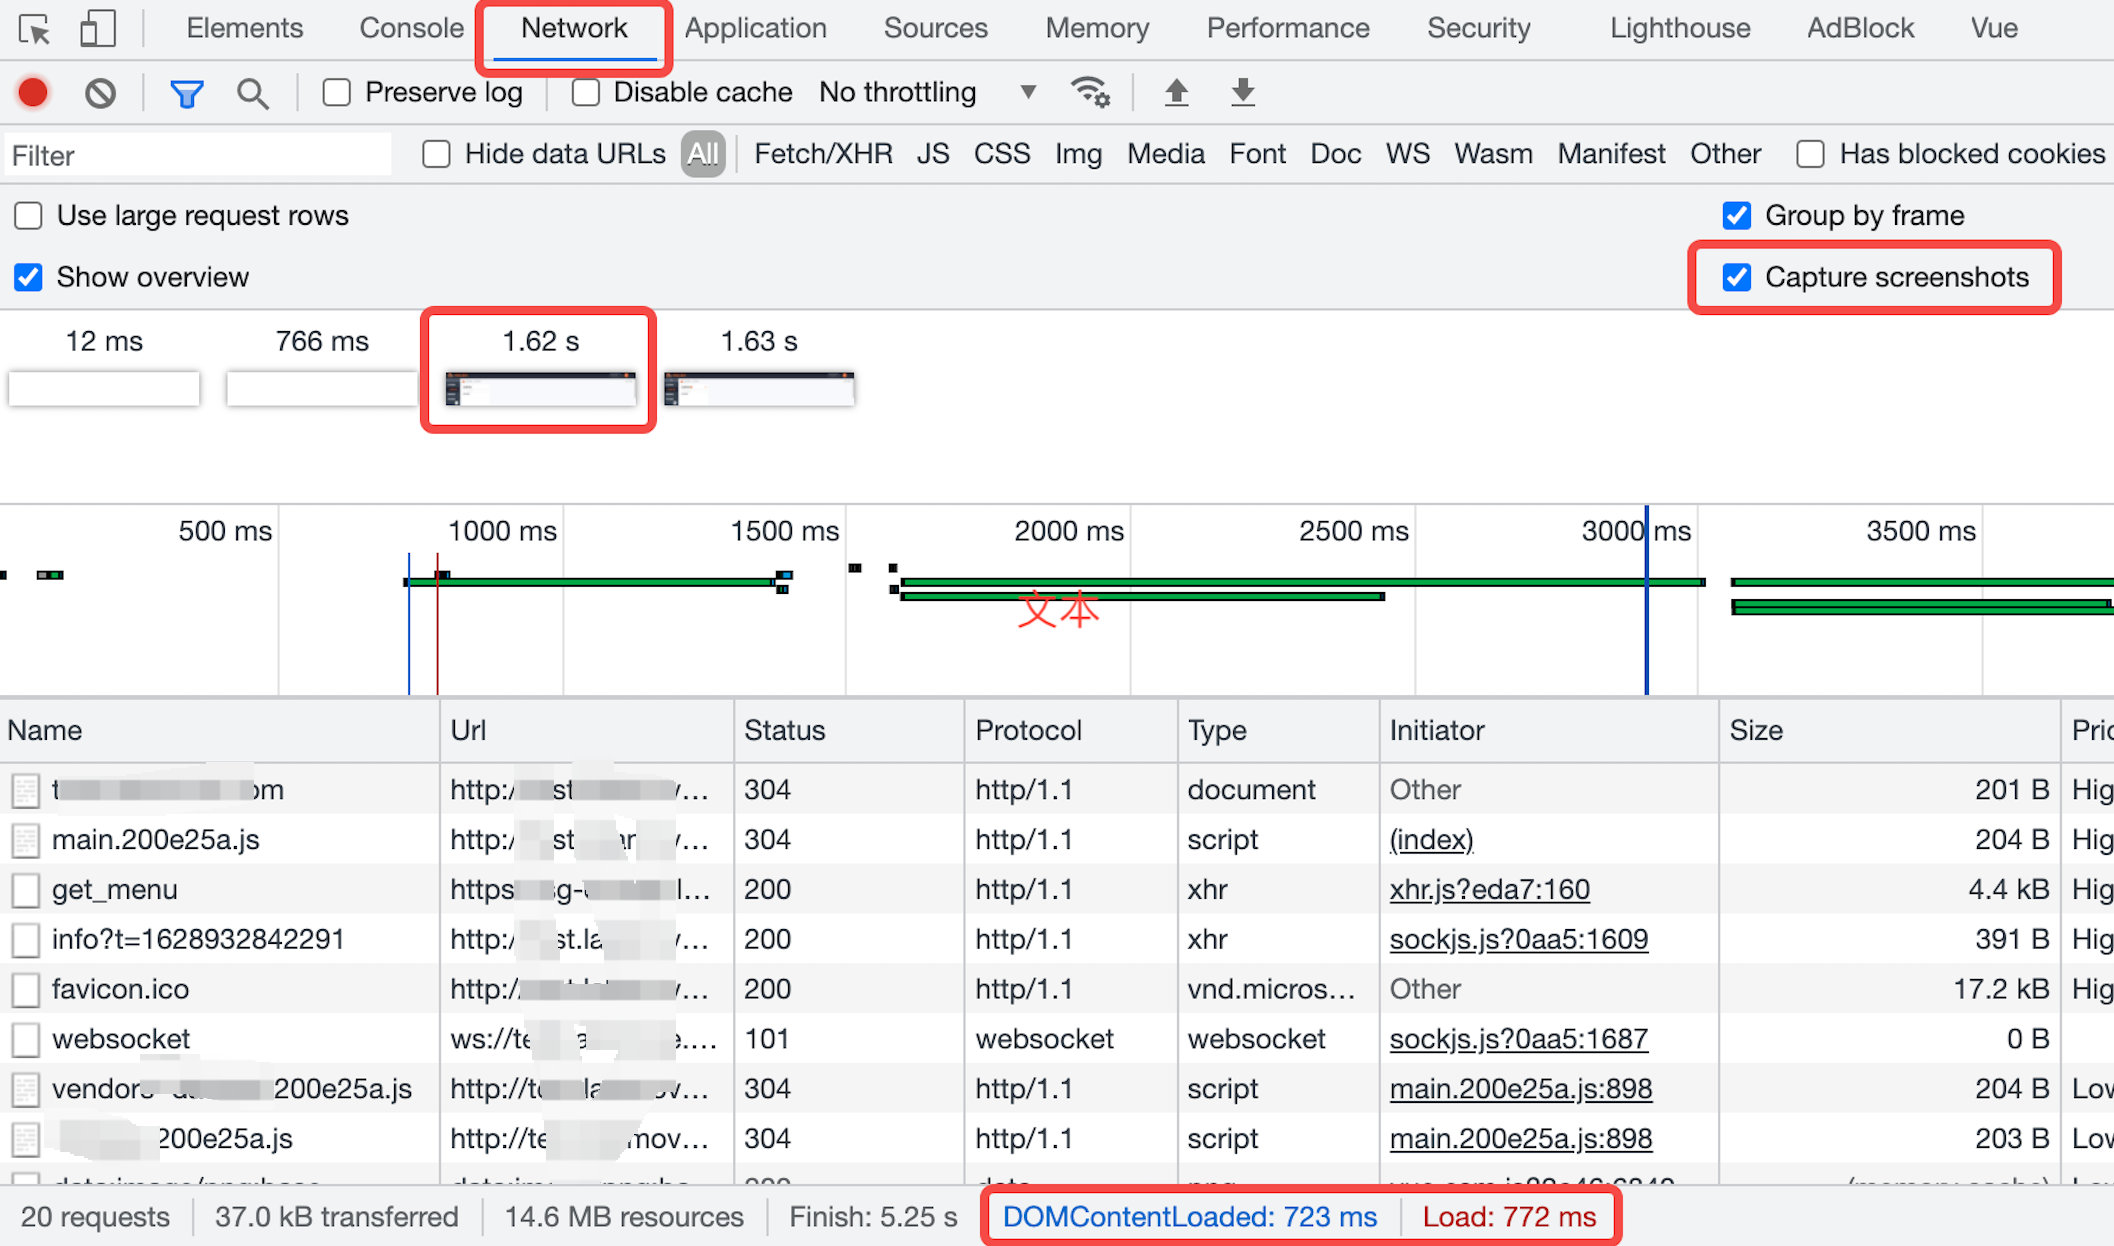Select the 1.62 s screenshot thumbnail
Image resolution: width=2114 pixels, height=1246 pixels.
540,388
